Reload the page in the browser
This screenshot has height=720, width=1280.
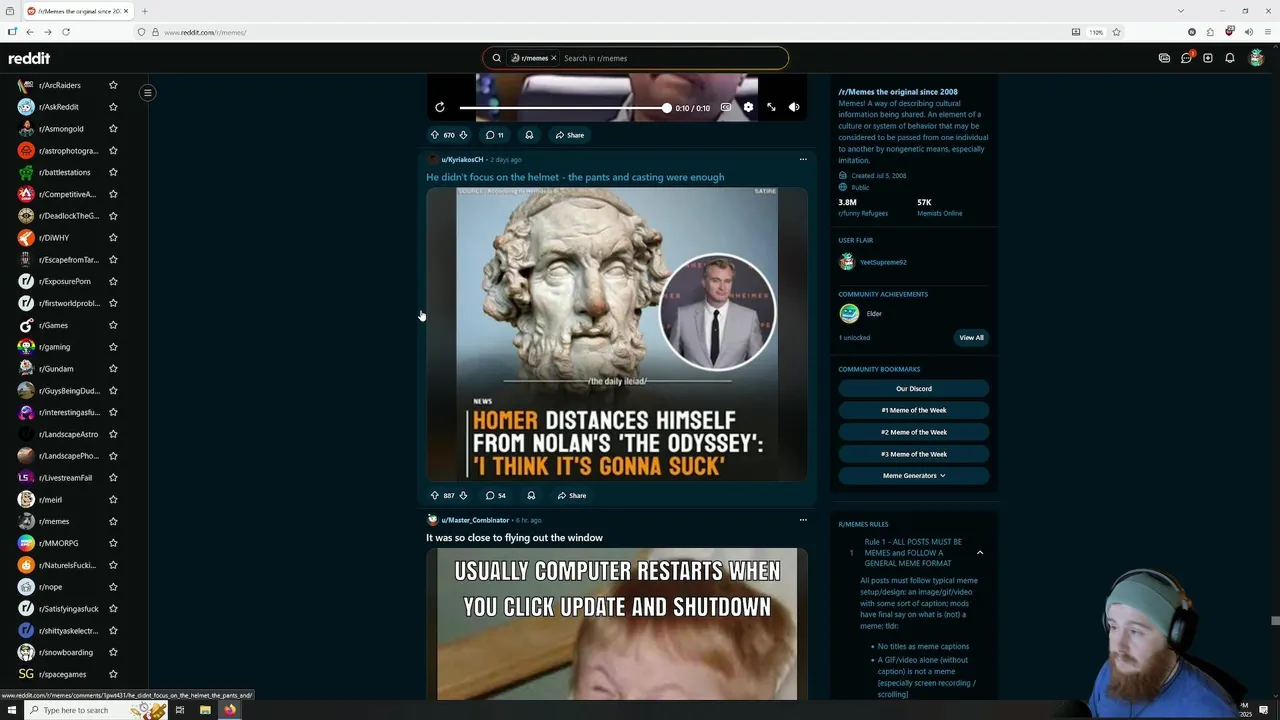(x=66, y=32)
